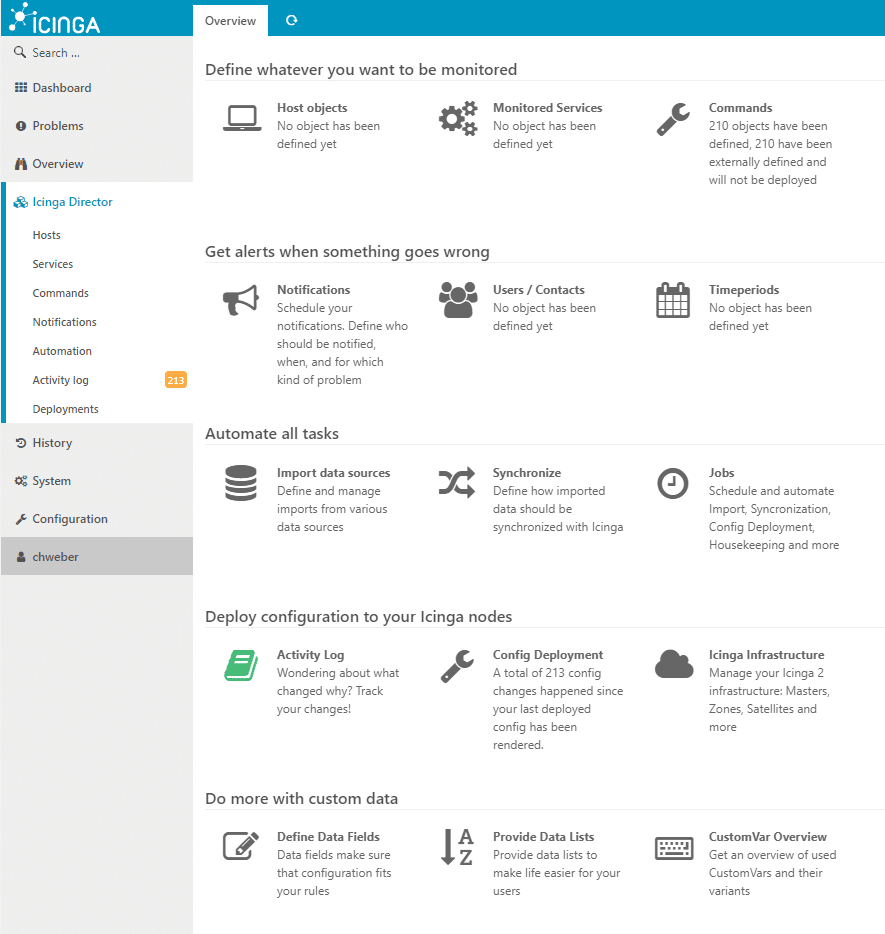
Task: Open the Provide Data Lists link
Action: 543,837
